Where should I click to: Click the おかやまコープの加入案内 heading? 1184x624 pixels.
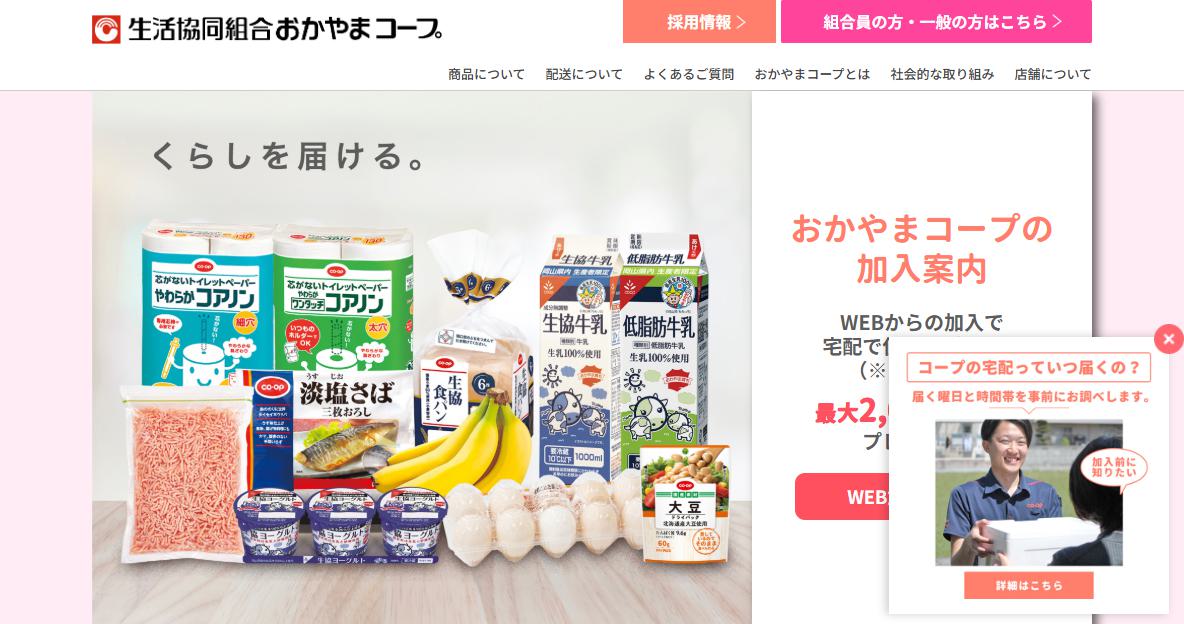(921, 249)
